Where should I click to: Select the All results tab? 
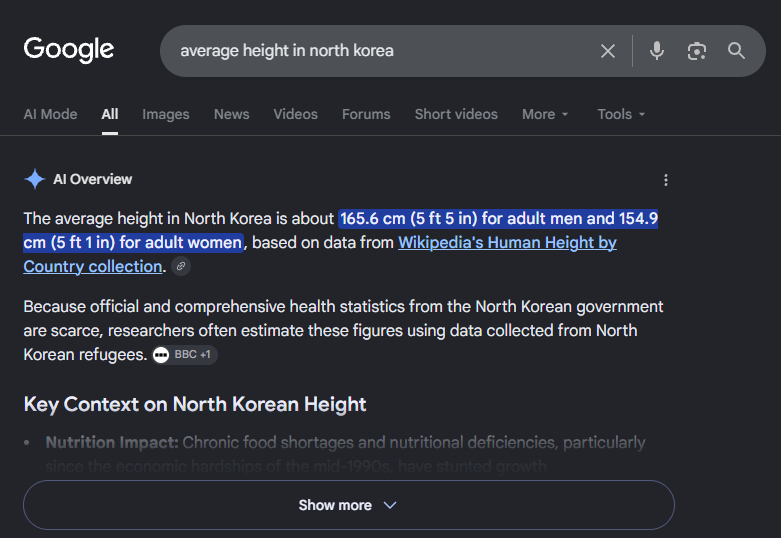click(x=110, y=114)
